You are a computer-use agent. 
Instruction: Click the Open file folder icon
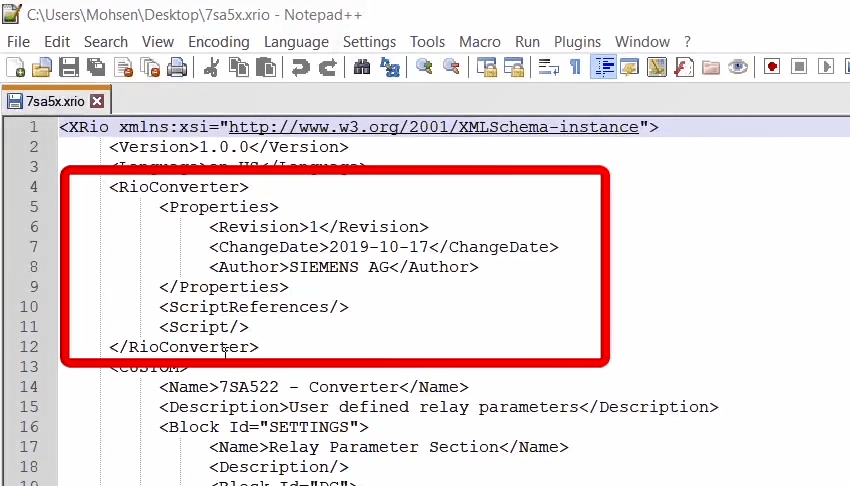click(42, 67)
